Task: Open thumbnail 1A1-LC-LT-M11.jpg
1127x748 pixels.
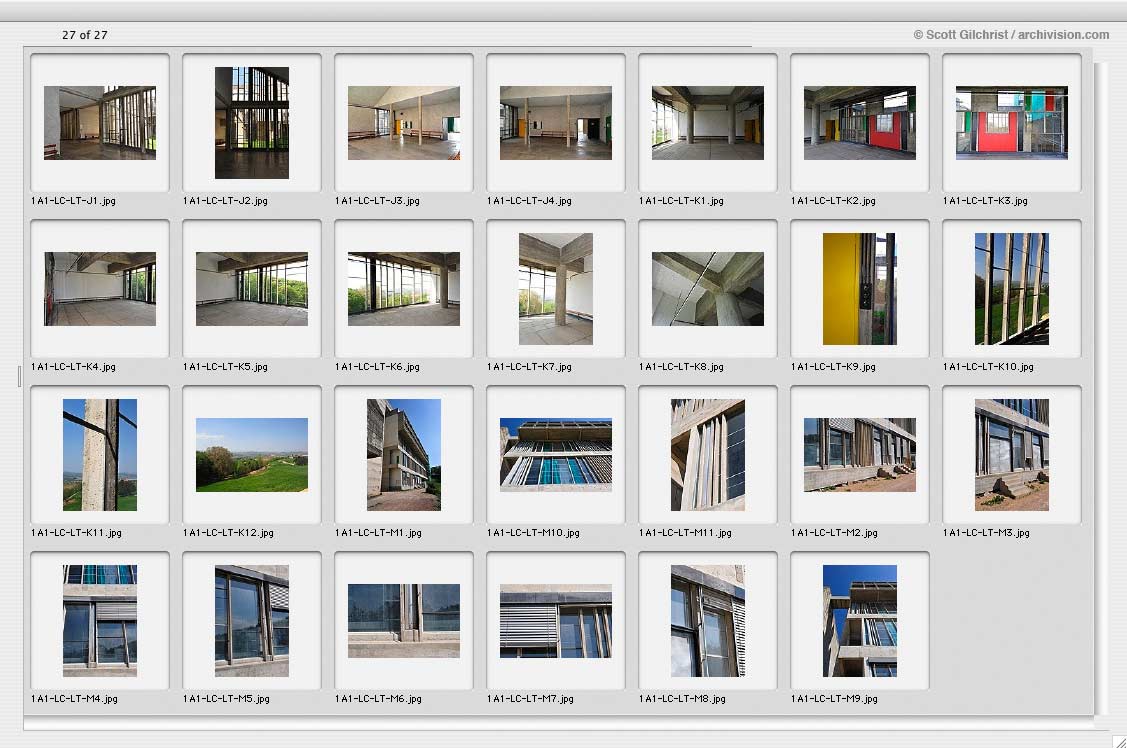Action: click(x=708, y=455)
